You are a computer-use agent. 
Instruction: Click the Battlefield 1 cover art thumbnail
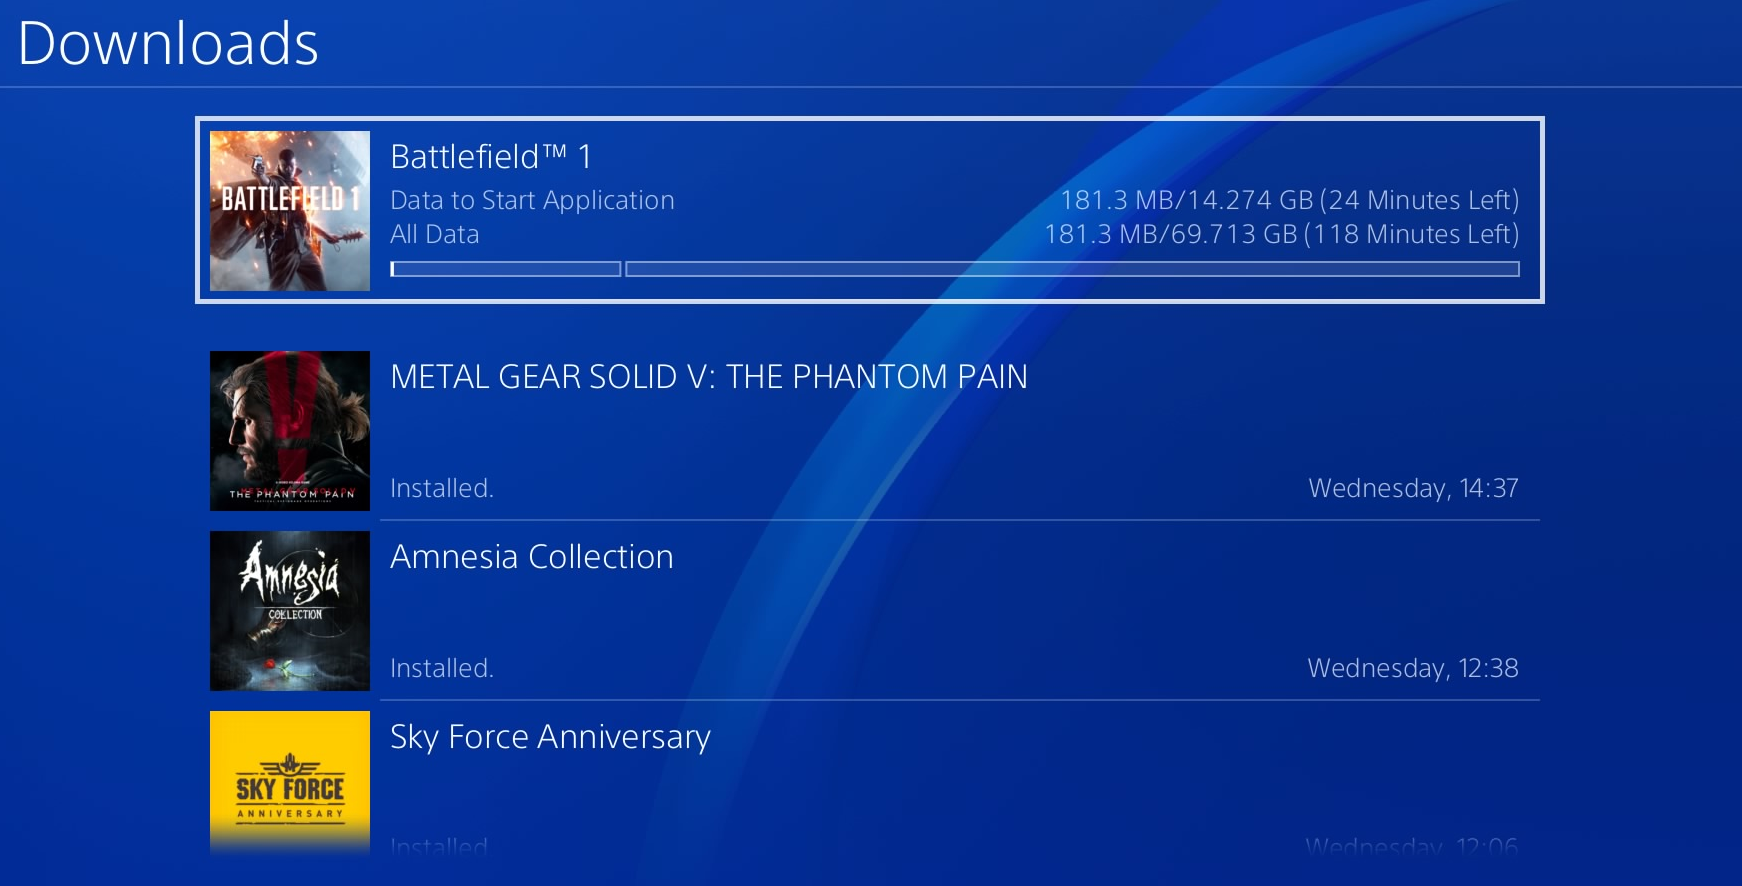pyautogui.click(x=290, y=211)
